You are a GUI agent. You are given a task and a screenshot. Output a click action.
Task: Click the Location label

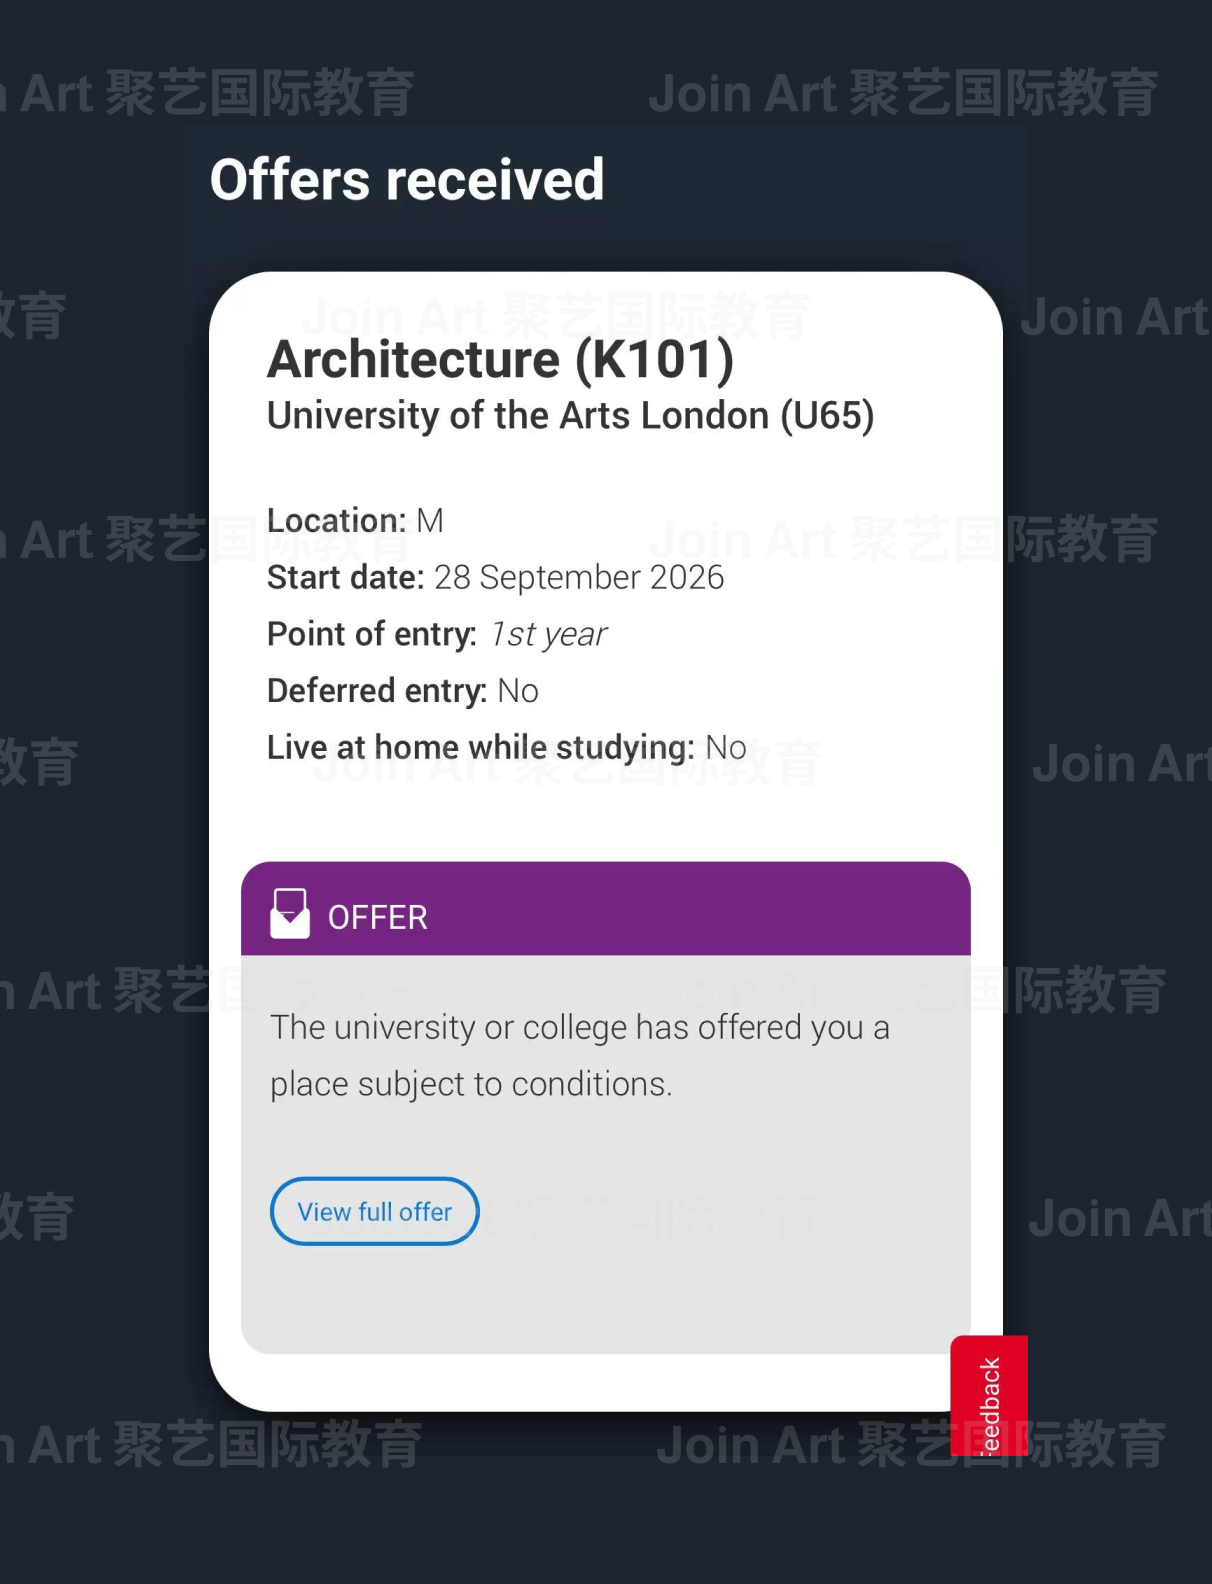pos(336,521)
